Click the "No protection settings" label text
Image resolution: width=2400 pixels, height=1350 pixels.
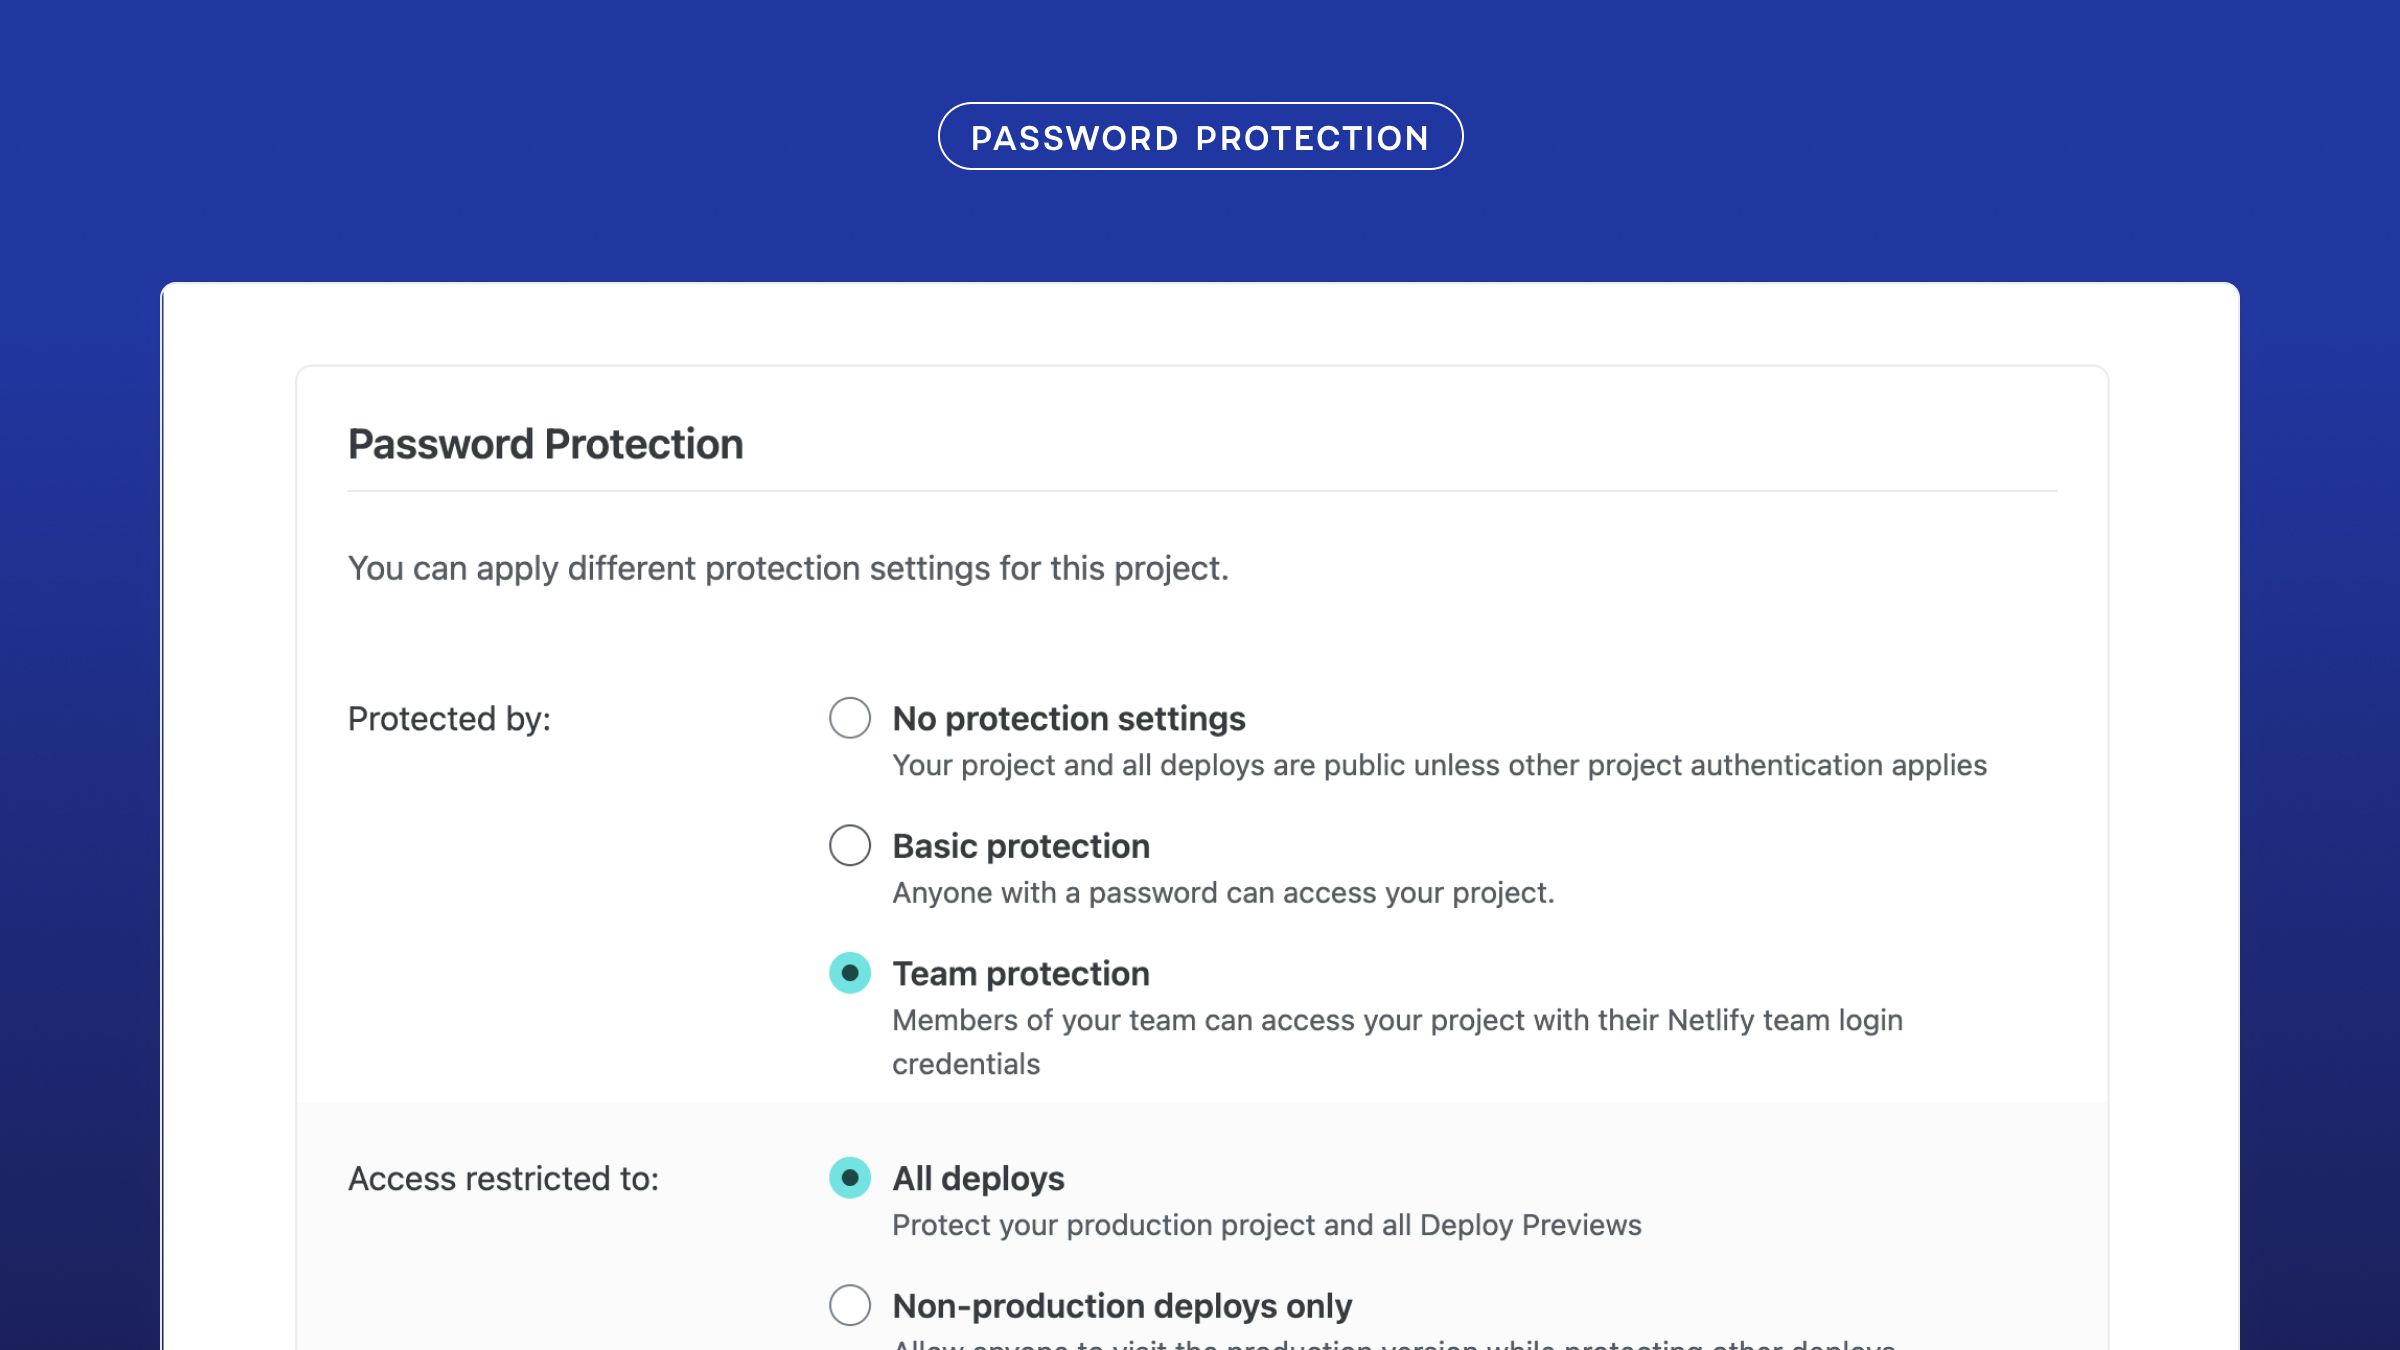(x=1068, y=719)
